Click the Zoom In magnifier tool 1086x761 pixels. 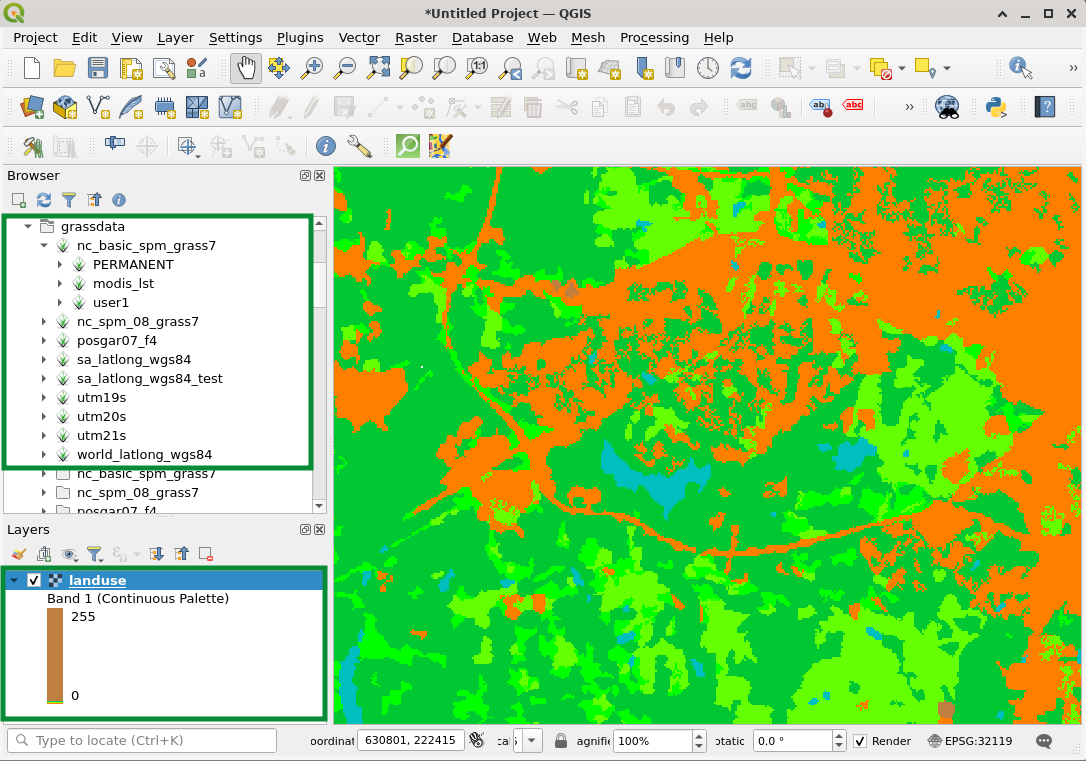(312, 68)
